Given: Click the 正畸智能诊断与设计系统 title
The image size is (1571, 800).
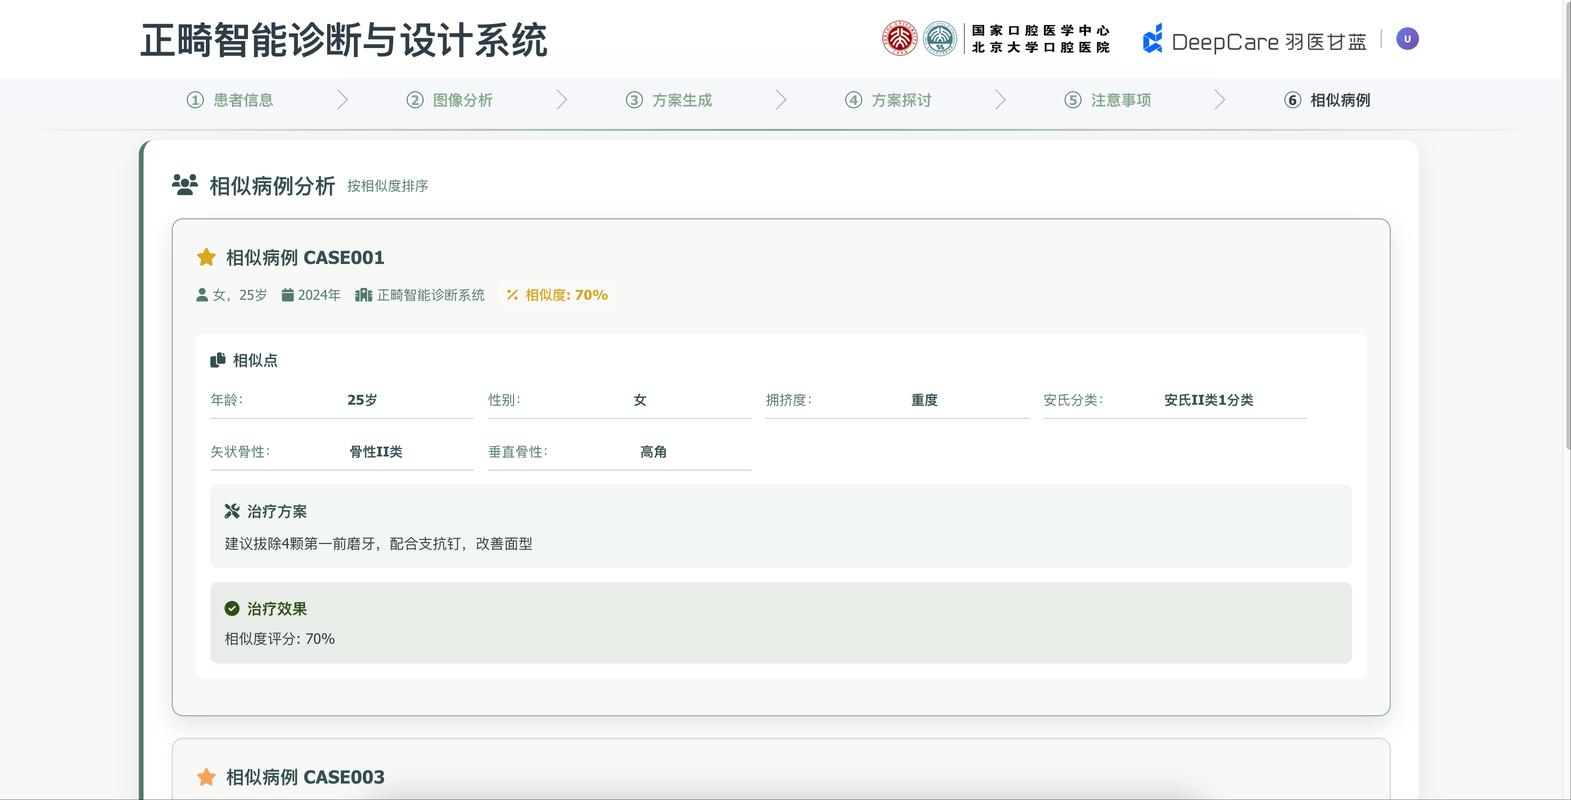Looking at the screenshot, I should pyautogui.click(x=344, y=41).
